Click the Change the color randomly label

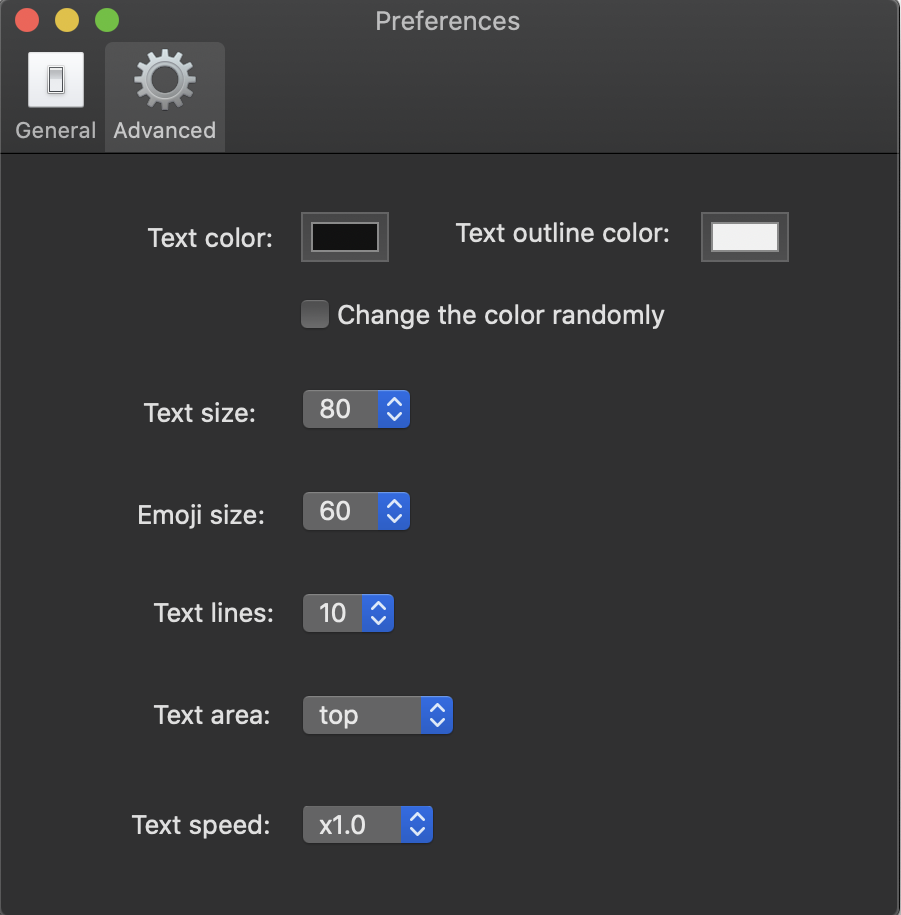501,315
